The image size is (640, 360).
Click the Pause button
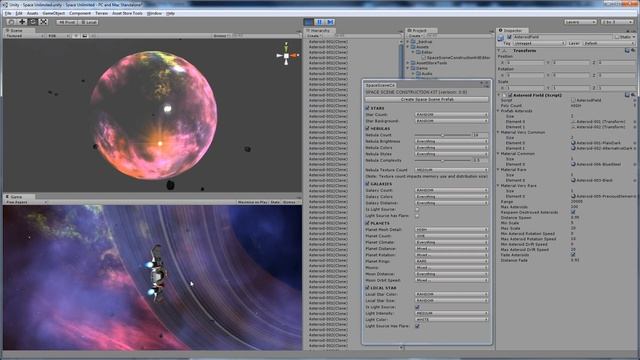click(x=320, y=22)
